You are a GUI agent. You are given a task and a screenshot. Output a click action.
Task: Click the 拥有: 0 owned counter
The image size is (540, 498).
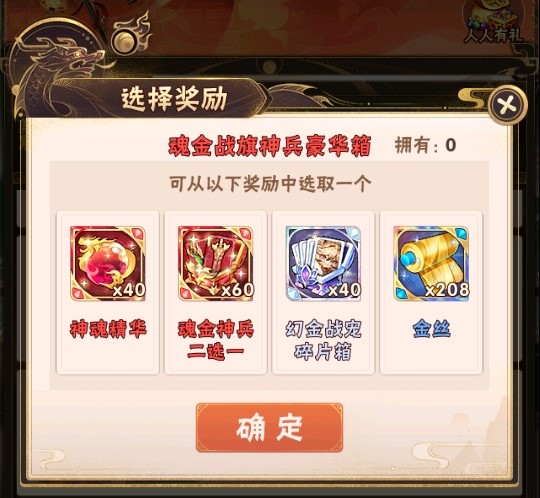pyautogui.click(x=425, y=145)
